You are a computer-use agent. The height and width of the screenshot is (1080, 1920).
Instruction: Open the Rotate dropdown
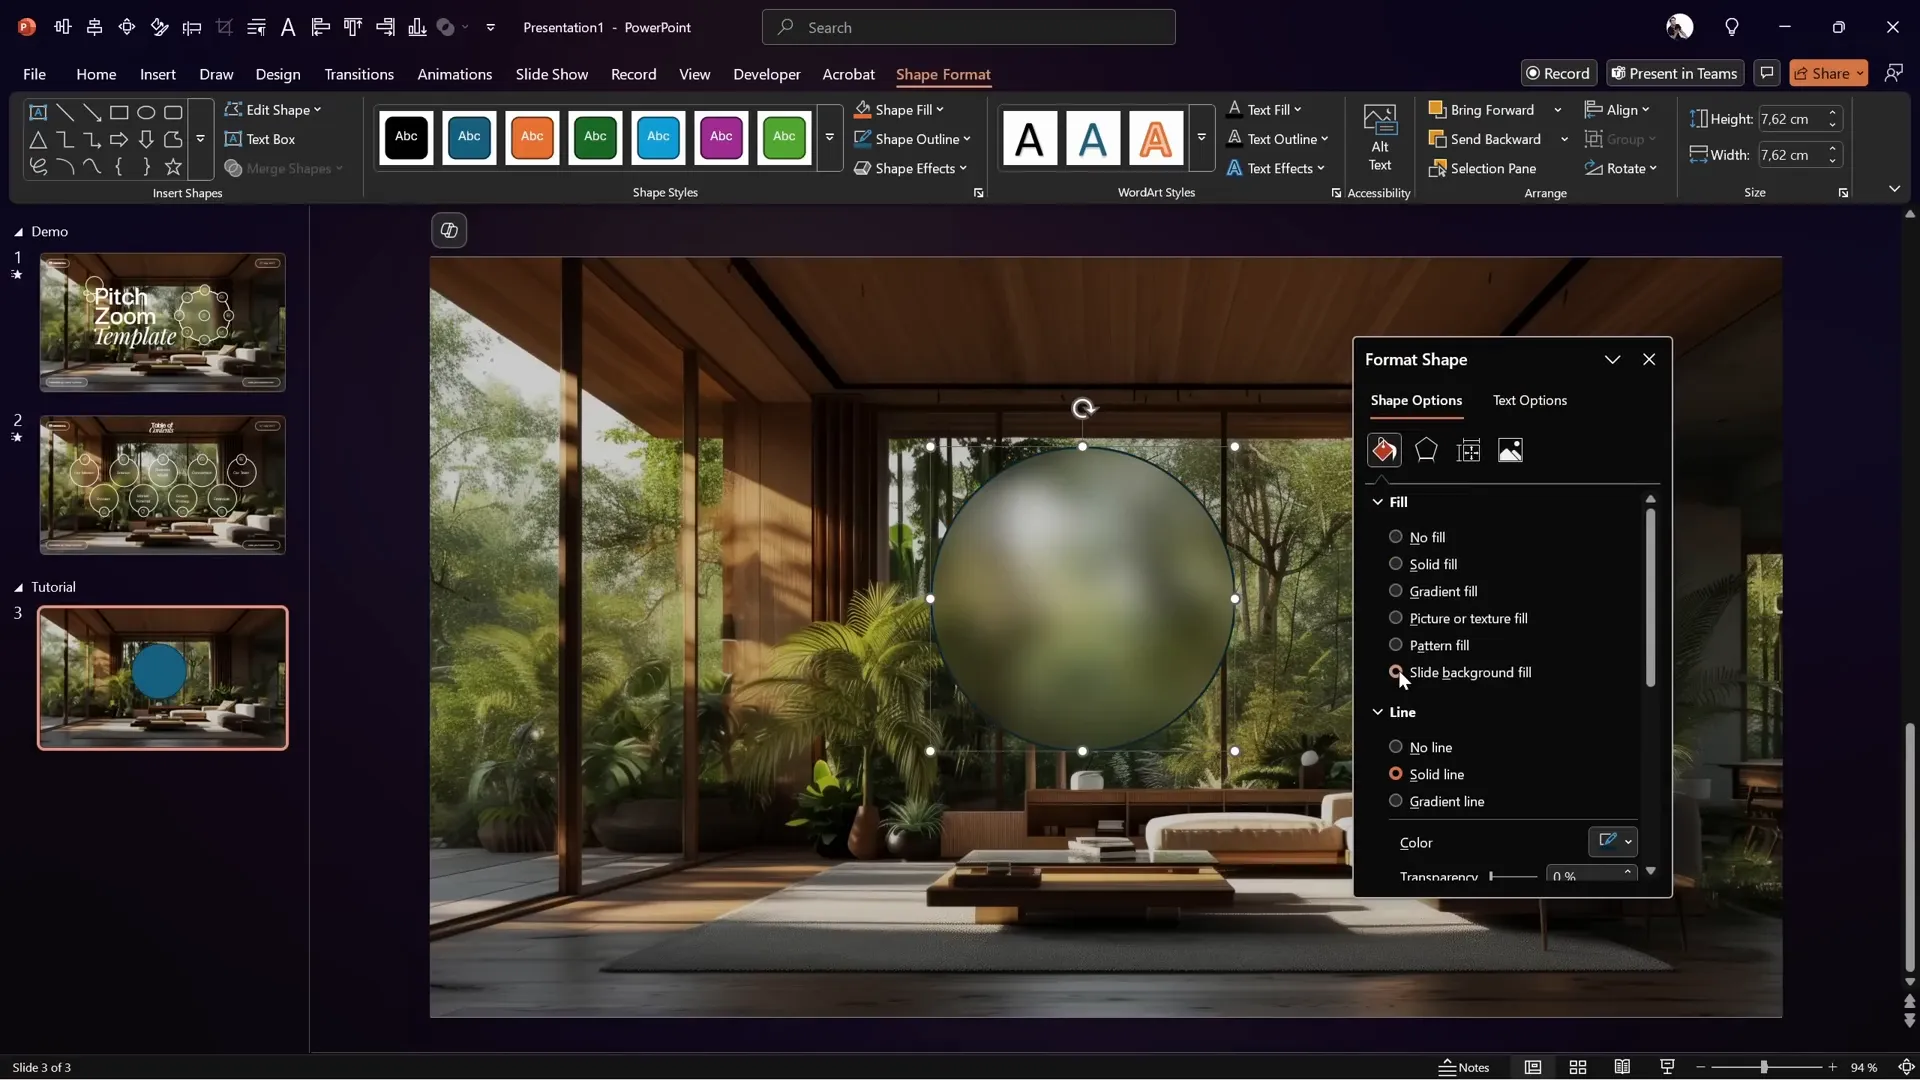(x=1622, y=168)
